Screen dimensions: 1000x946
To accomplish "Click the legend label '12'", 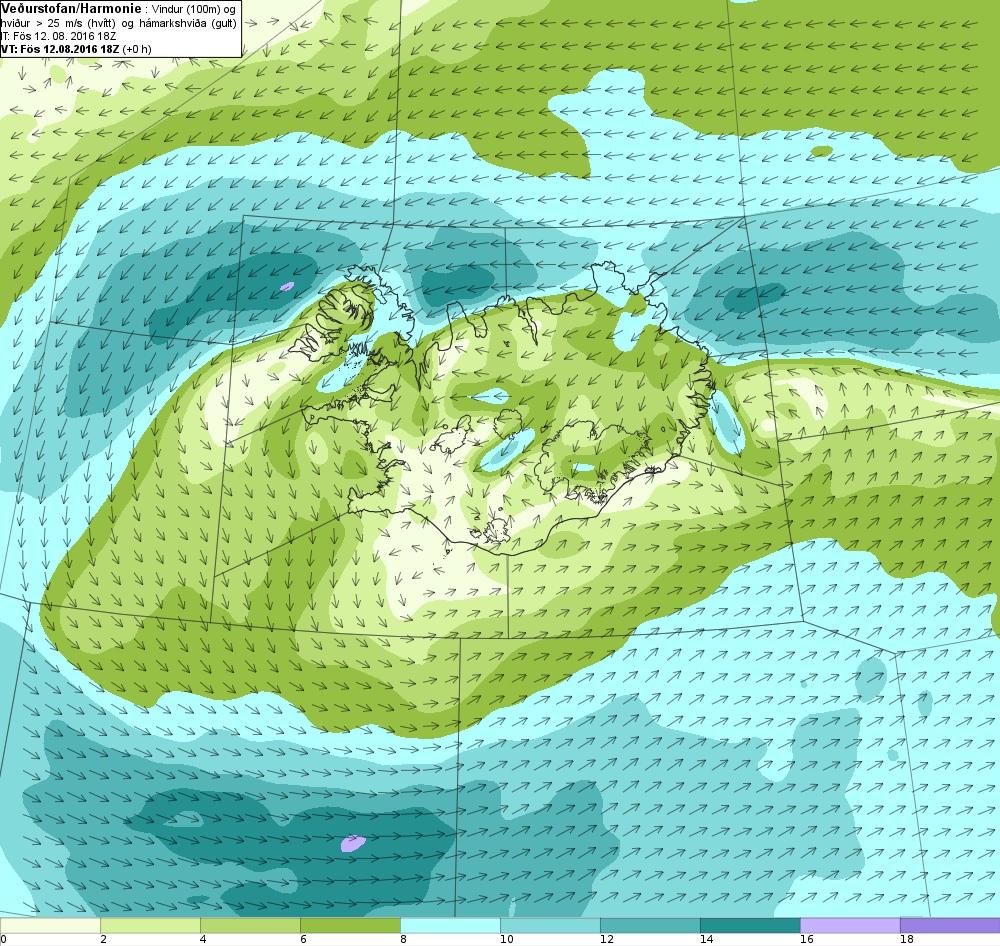I will (x=607, y=939).
